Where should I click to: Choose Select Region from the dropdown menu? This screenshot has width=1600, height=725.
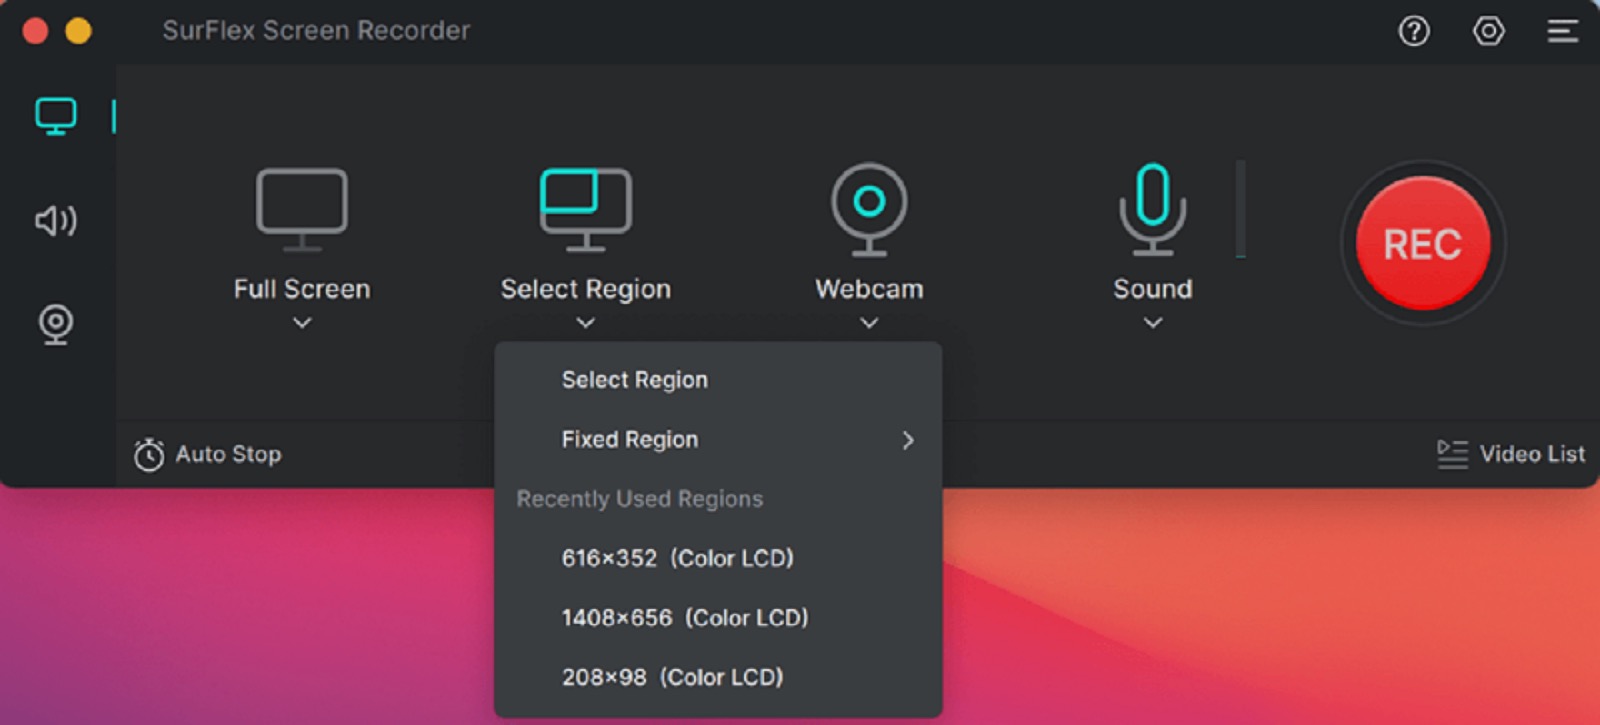pyautogui.click(x=718, y=380)
